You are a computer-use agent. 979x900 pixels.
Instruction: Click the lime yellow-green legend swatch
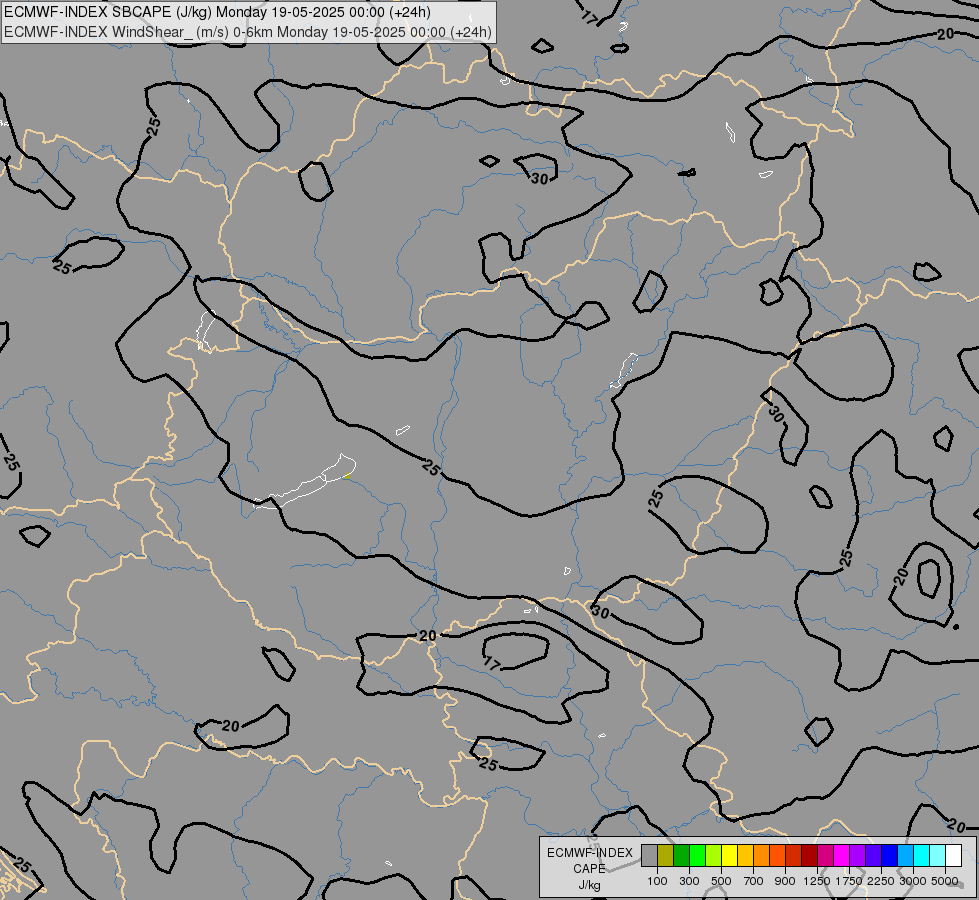[x=713, y=855]
